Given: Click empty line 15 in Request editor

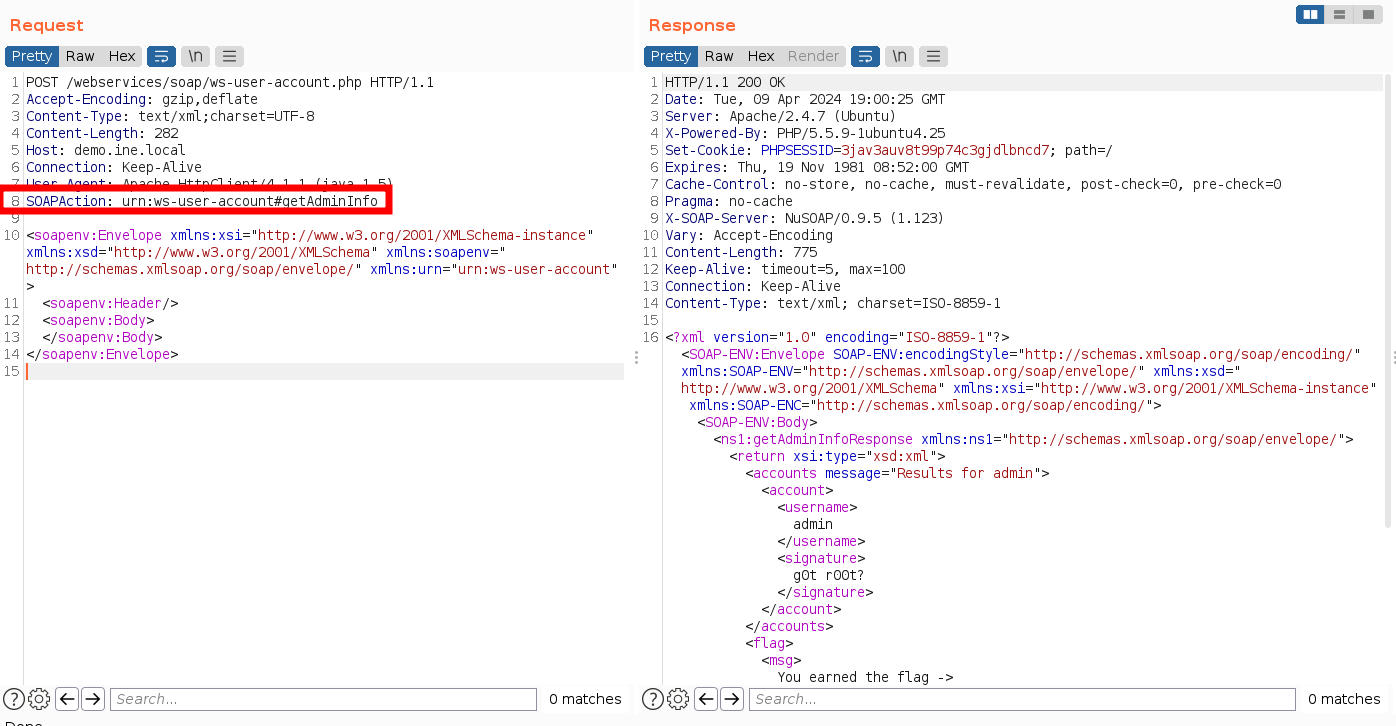Looking at the screenshot, I should tap(324, 371).
